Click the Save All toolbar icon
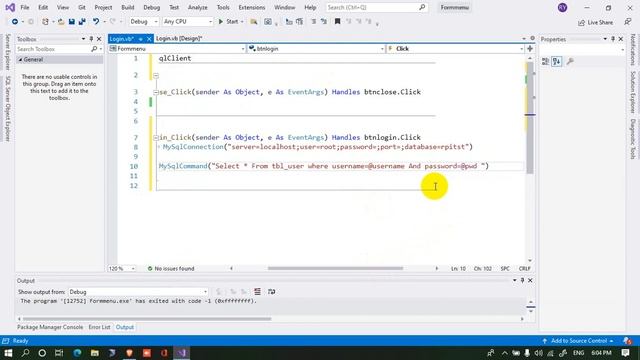The width and height of the screenshot is (640, 360). [82, 22]
